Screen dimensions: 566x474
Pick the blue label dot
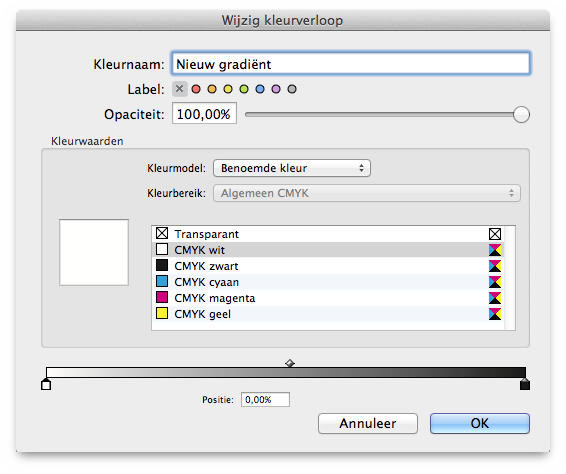[260, 89]
